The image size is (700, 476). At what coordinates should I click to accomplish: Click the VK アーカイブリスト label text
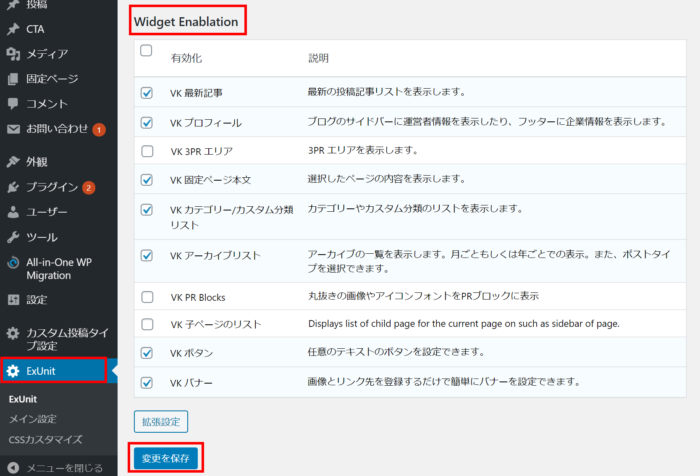coord(215,256)
